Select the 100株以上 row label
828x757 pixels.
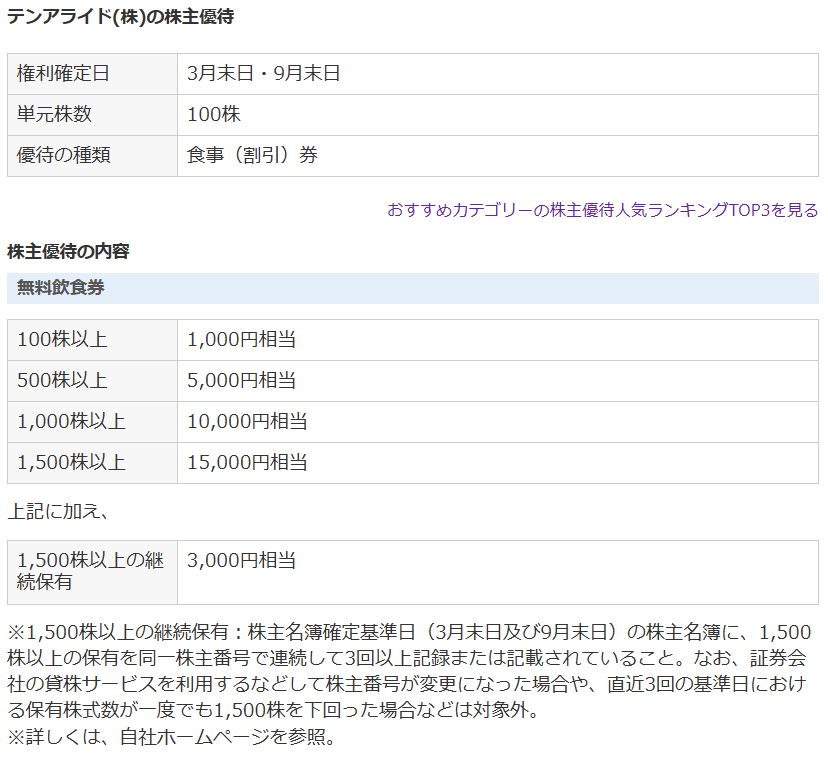click(x=92, y=339)
